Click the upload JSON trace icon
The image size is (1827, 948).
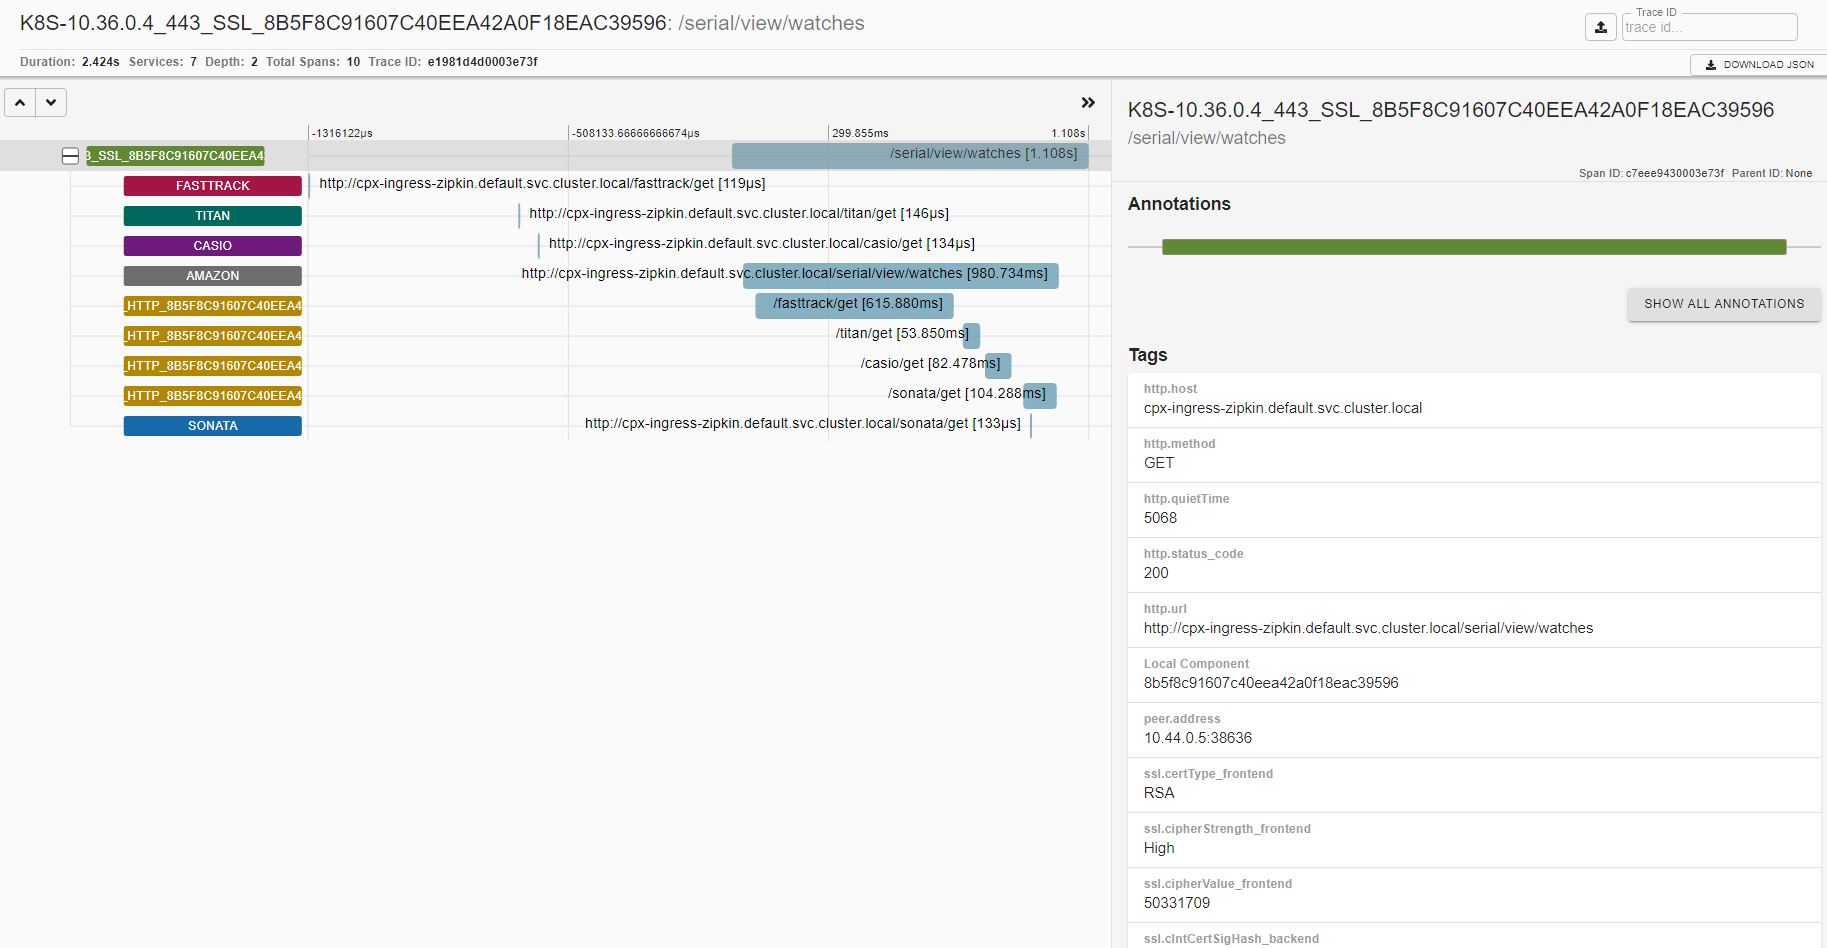(x=1600, y=27)
